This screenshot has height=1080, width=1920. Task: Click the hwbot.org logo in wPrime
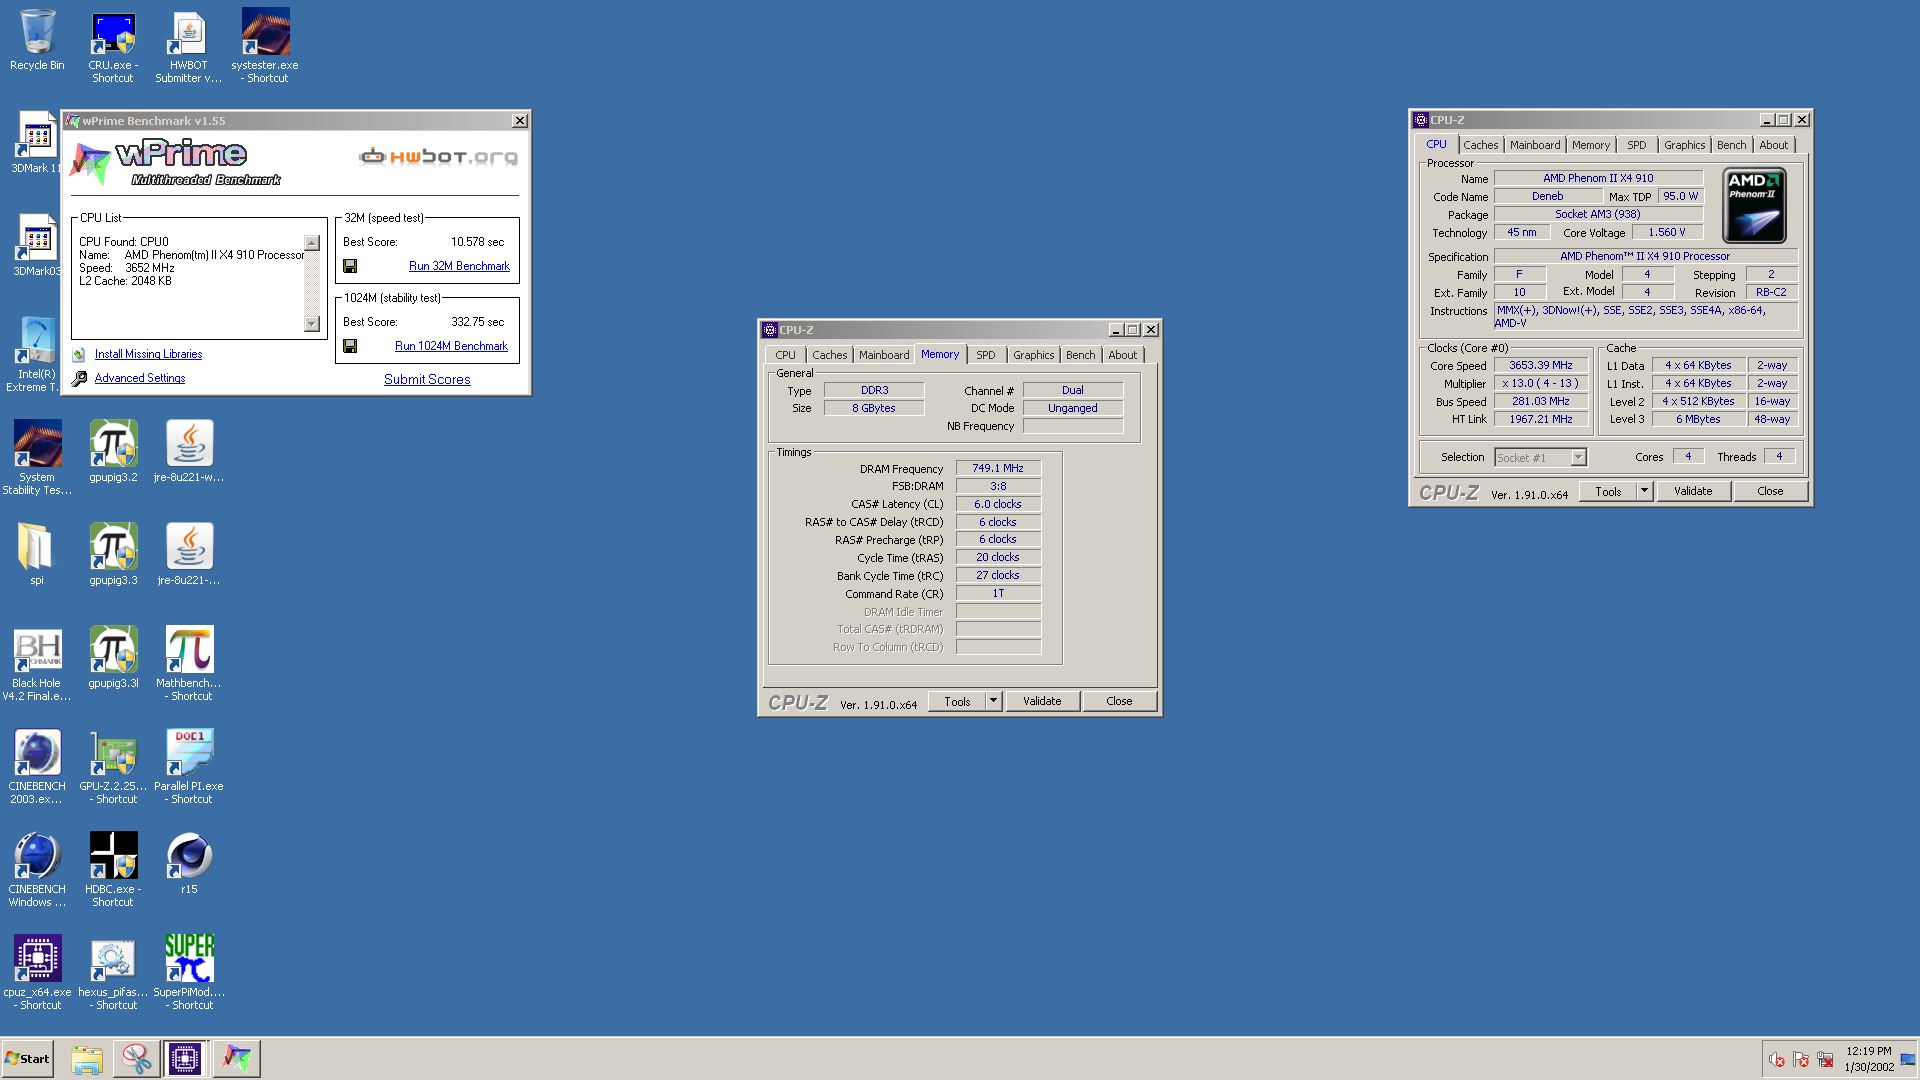(438, 156)
